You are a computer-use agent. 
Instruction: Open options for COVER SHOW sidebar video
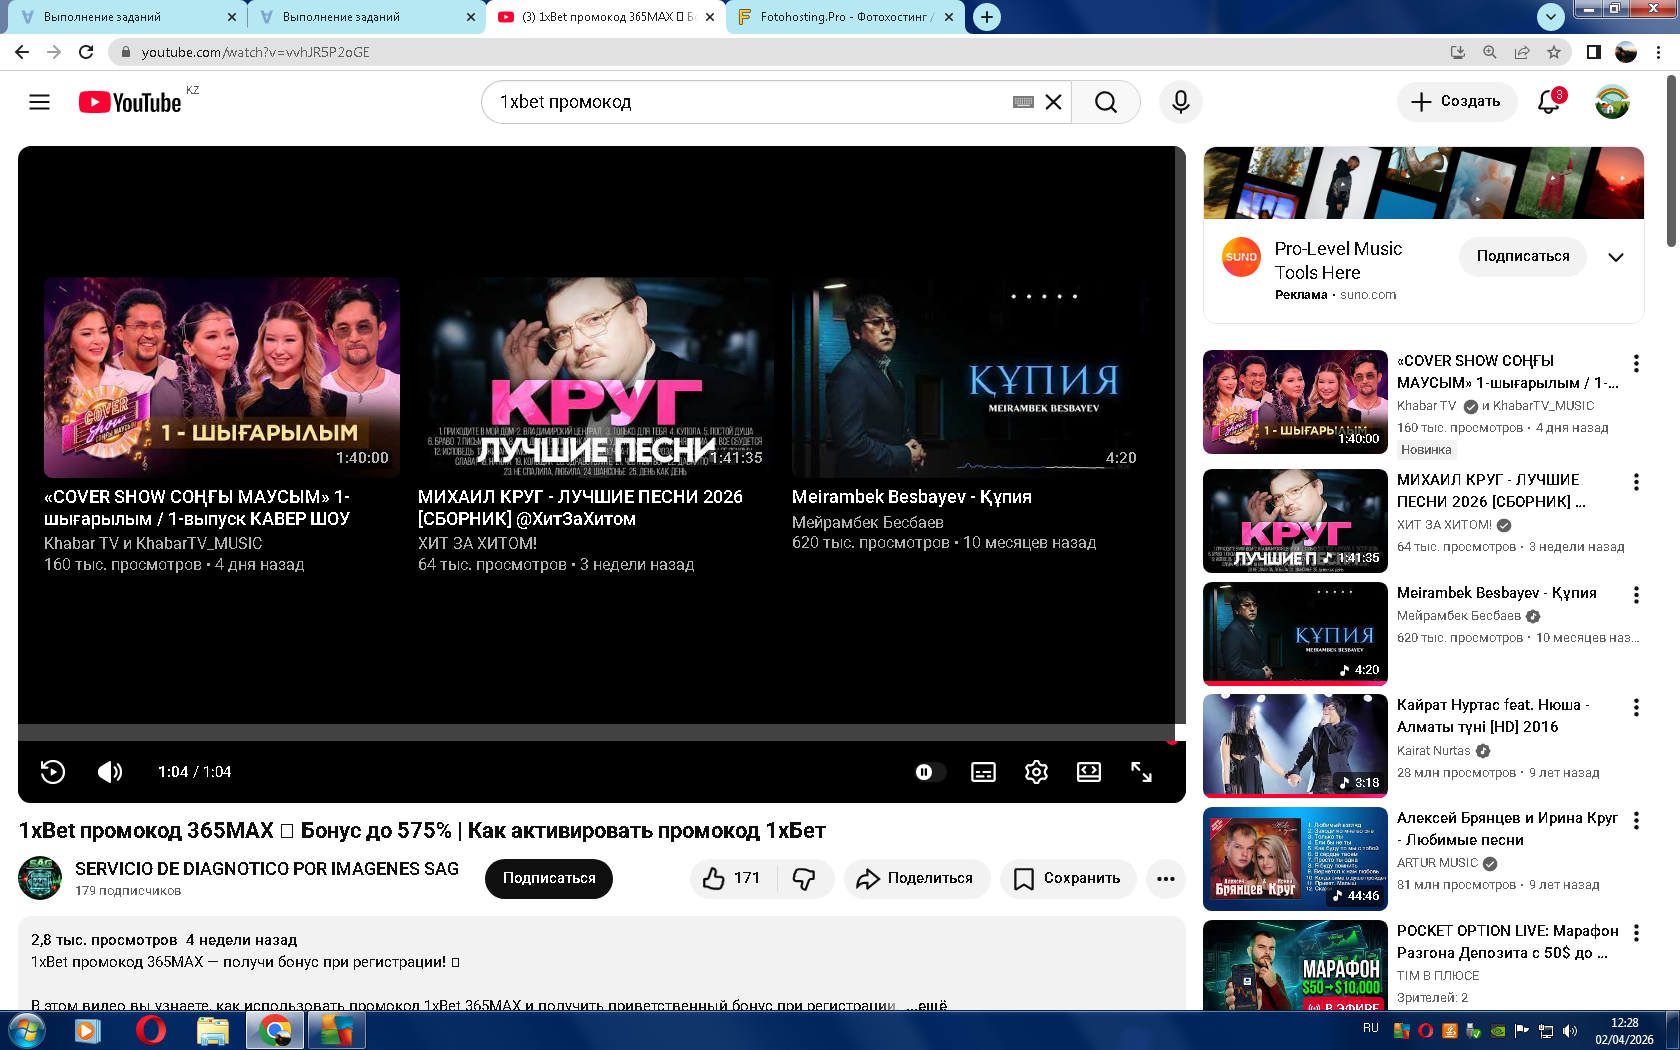point(1636,363)
